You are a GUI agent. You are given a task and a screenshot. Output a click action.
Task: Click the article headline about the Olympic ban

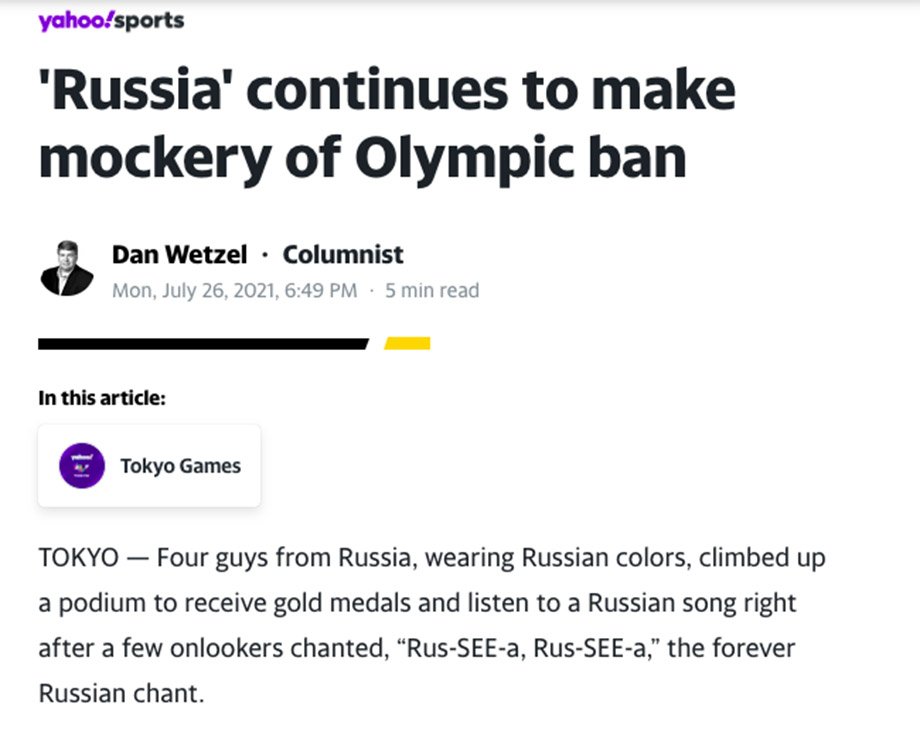(x=387, y=124)
